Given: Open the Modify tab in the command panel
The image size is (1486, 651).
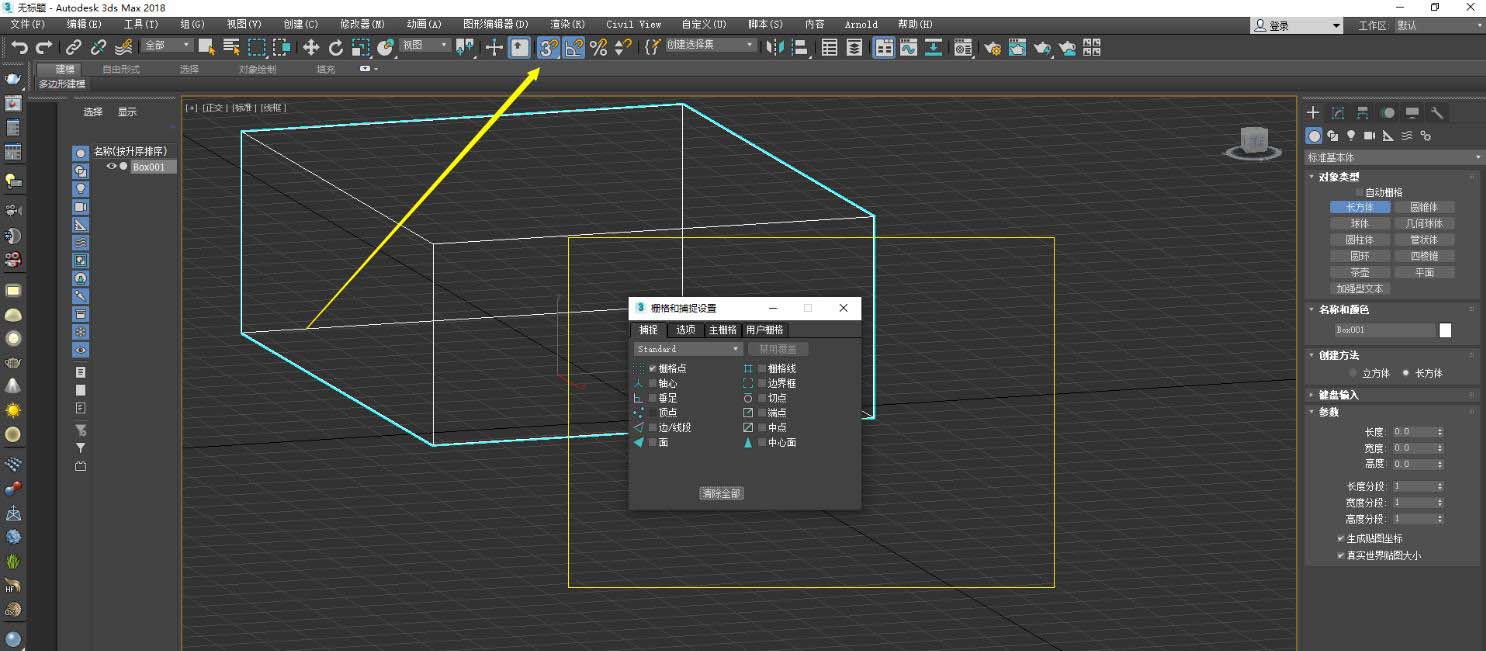Looking at the screenshot, I should (1338, 113).
